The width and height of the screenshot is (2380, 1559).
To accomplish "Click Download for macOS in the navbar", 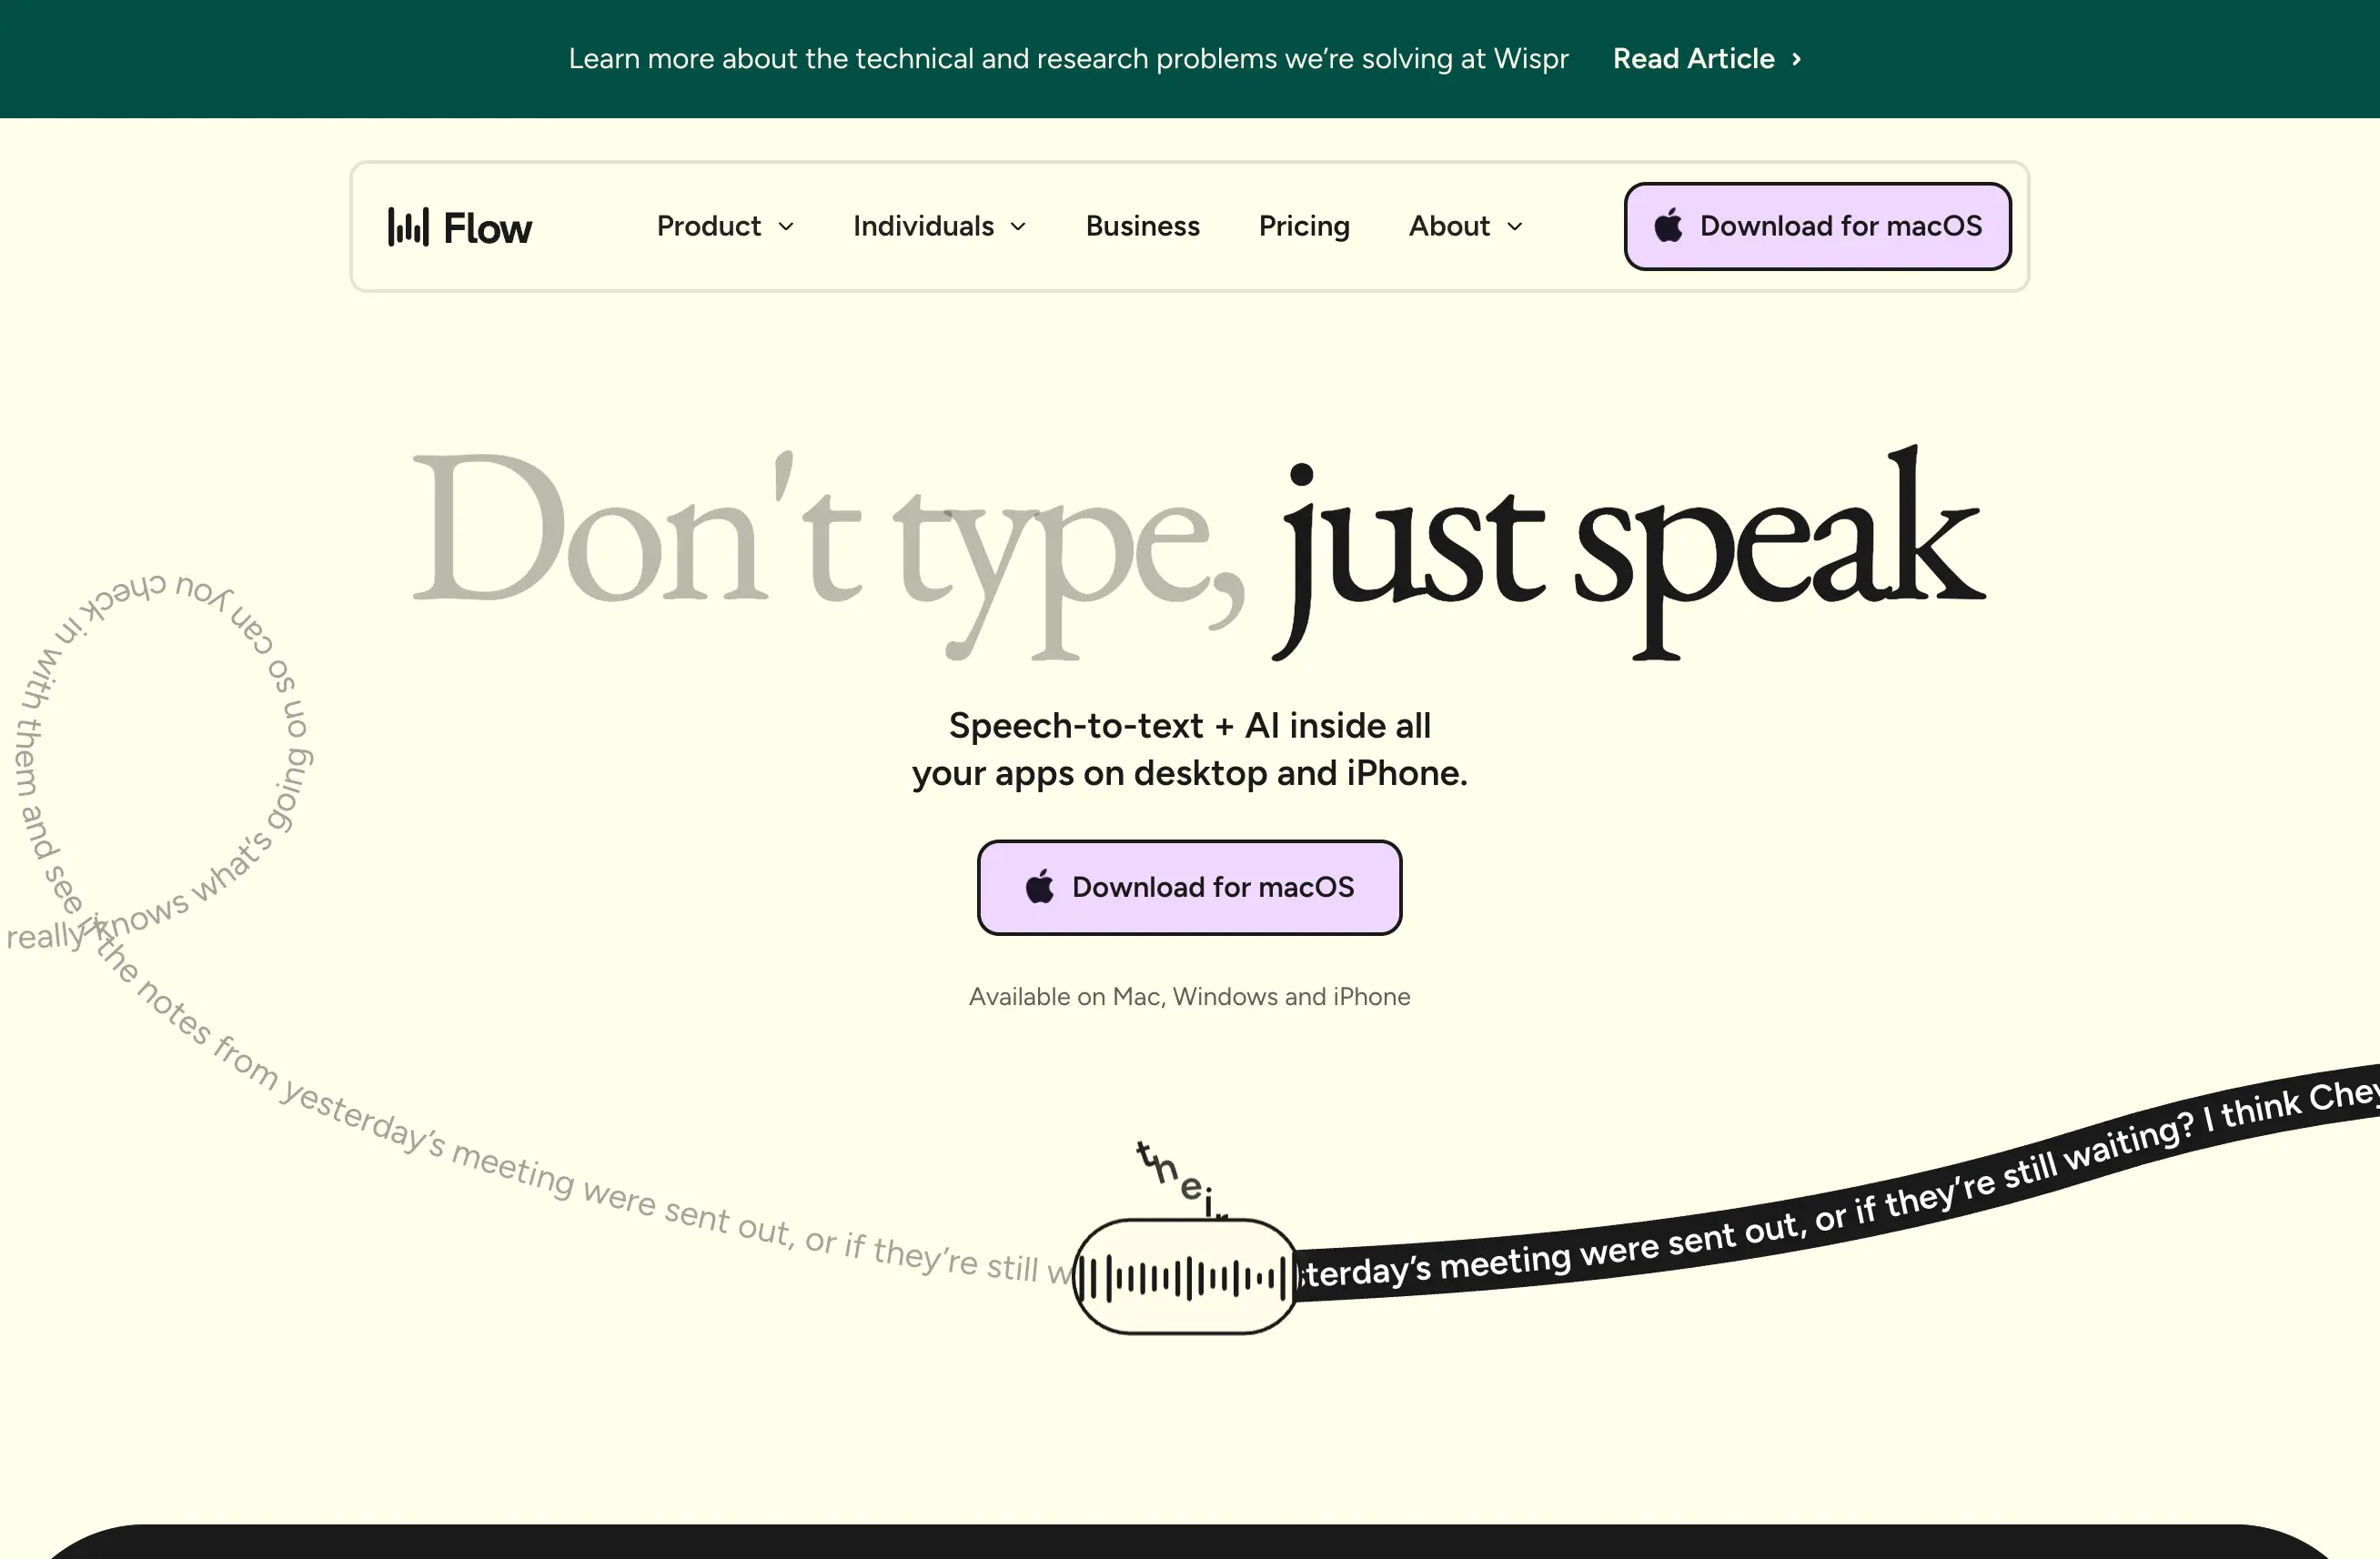I will 1817,226.
